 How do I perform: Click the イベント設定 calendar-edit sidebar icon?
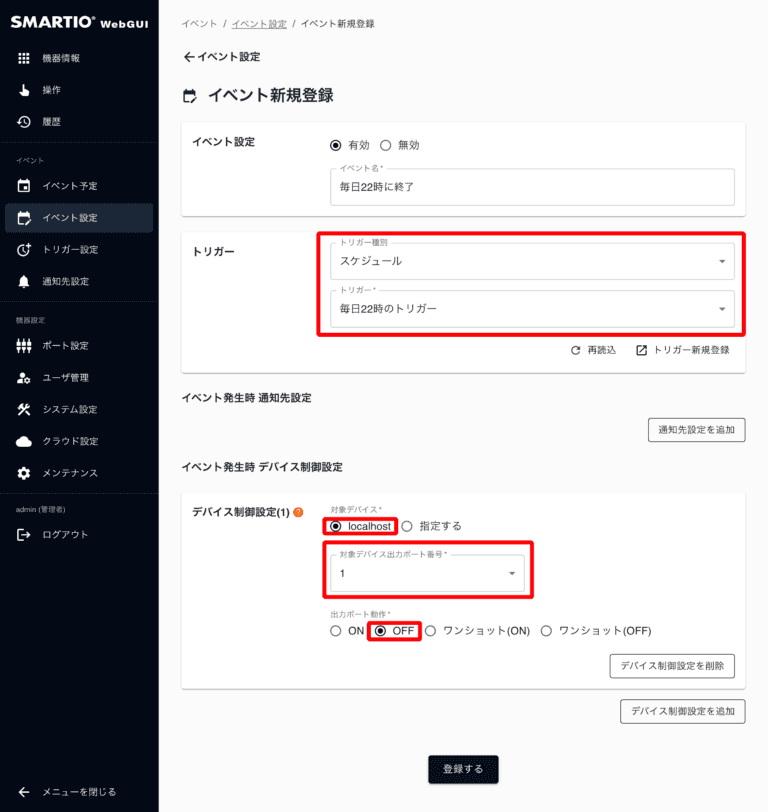point(24,218)
